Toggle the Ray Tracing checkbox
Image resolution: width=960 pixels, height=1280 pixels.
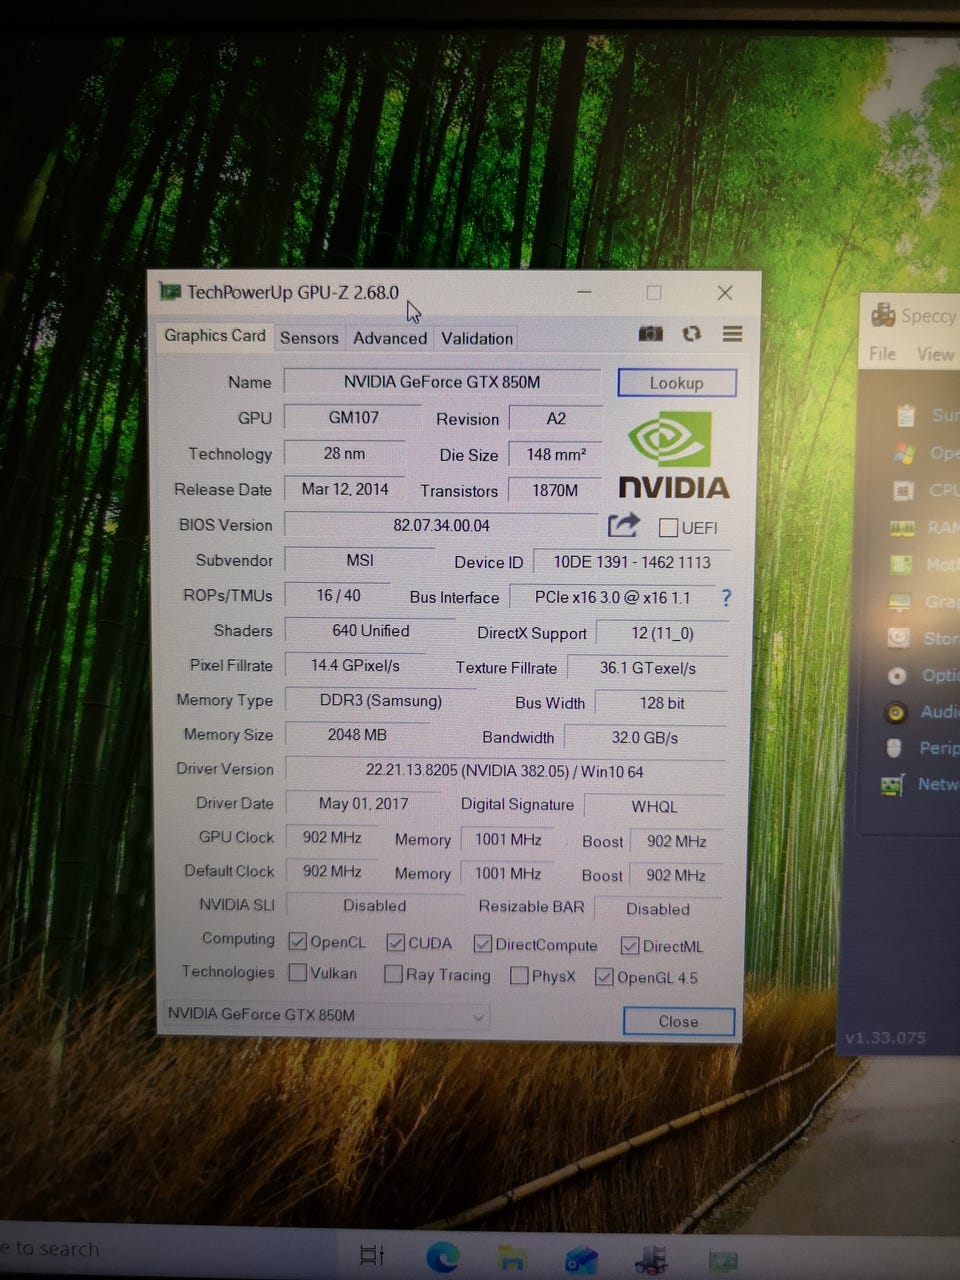click(x=394, y=974)
